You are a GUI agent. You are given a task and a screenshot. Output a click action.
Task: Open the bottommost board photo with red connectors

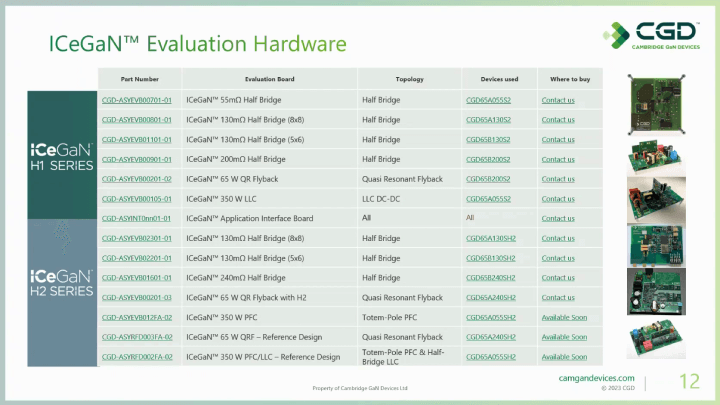point(656,338)
